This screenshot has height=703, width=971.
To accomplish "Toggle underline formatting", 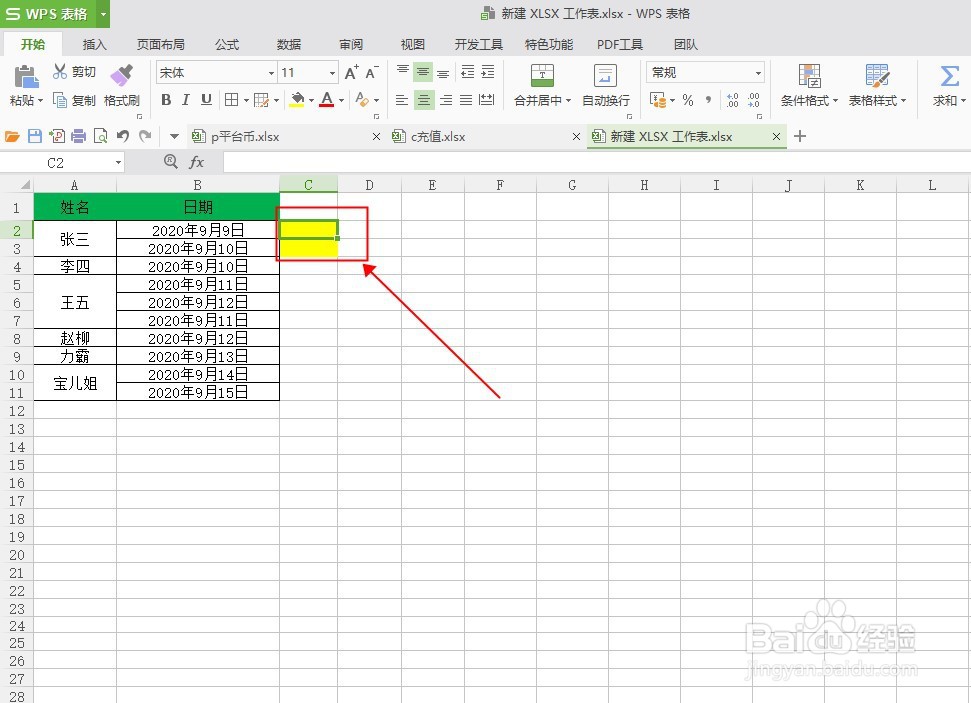I will click(206, 100).
